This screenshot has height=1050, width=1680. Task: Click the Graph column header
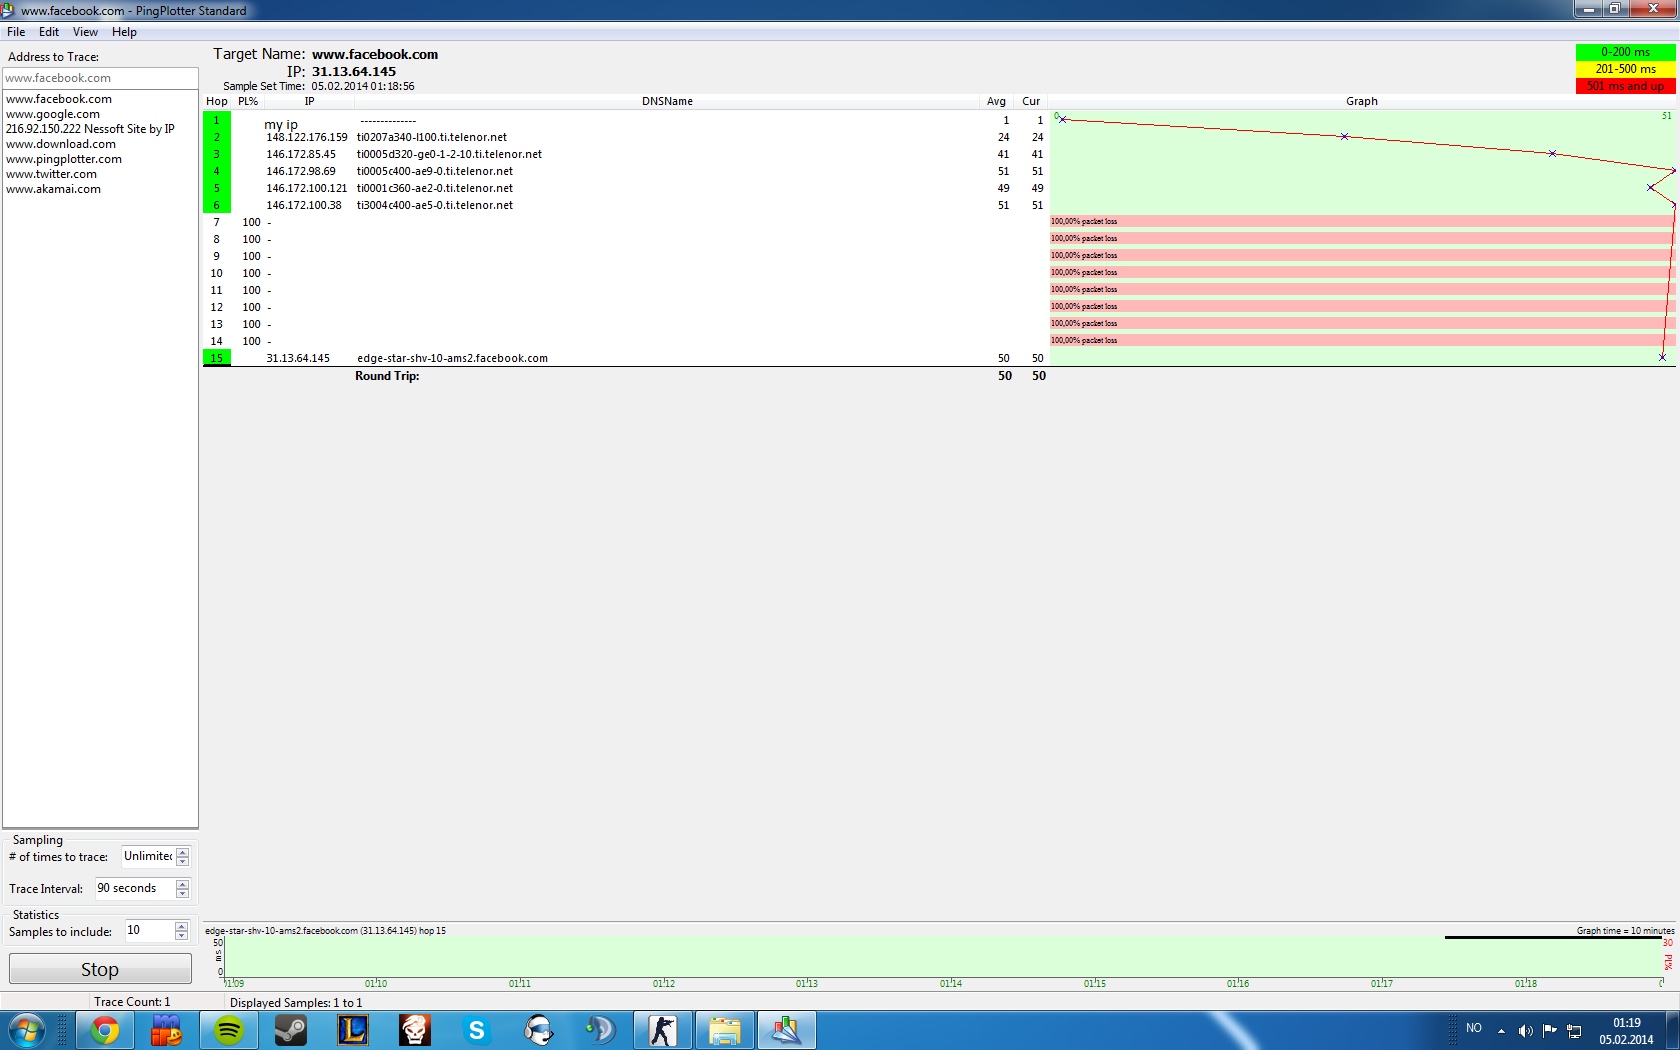tap(1361, 101)
